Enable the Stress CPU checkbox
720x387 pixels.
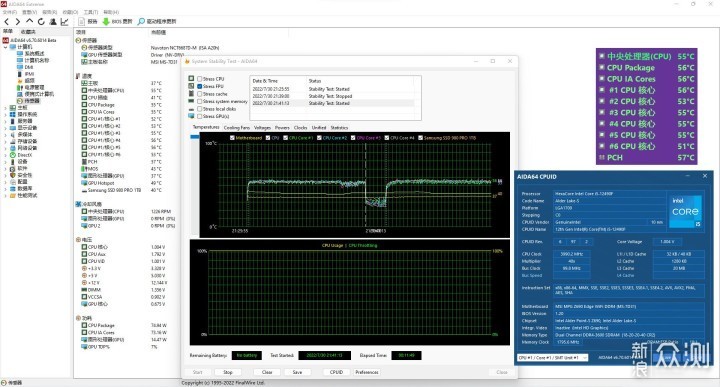[200, 79]
